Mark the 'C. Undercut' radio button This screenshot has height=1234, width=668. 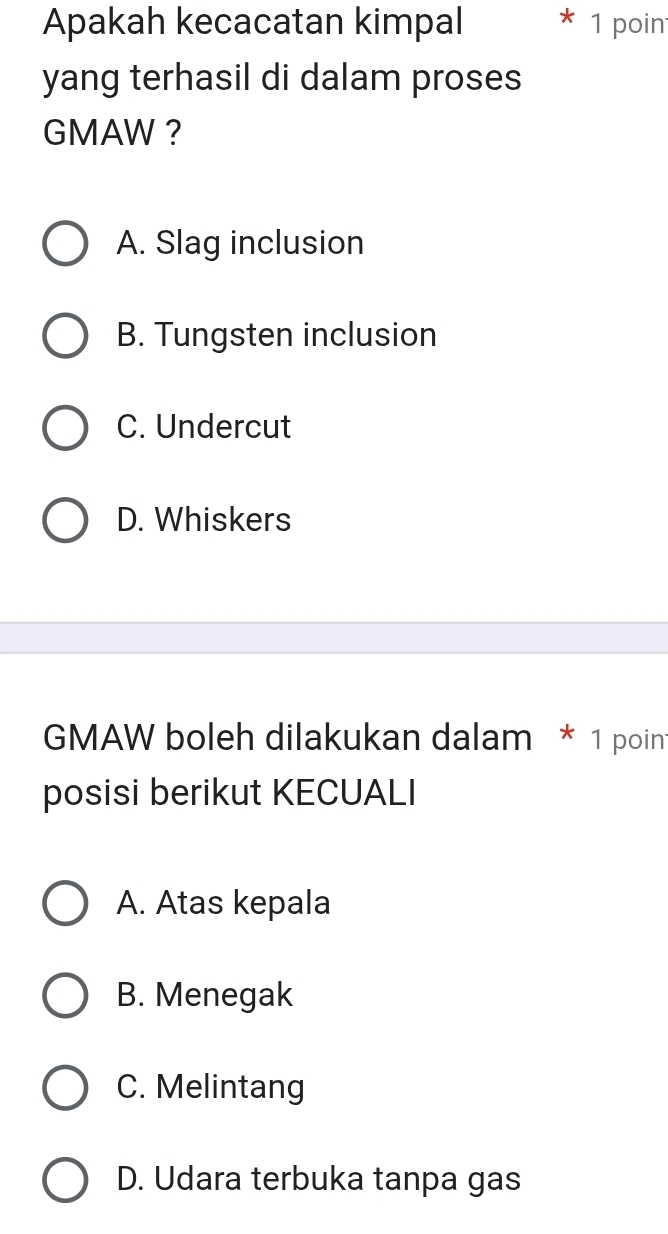click(65, 428)
